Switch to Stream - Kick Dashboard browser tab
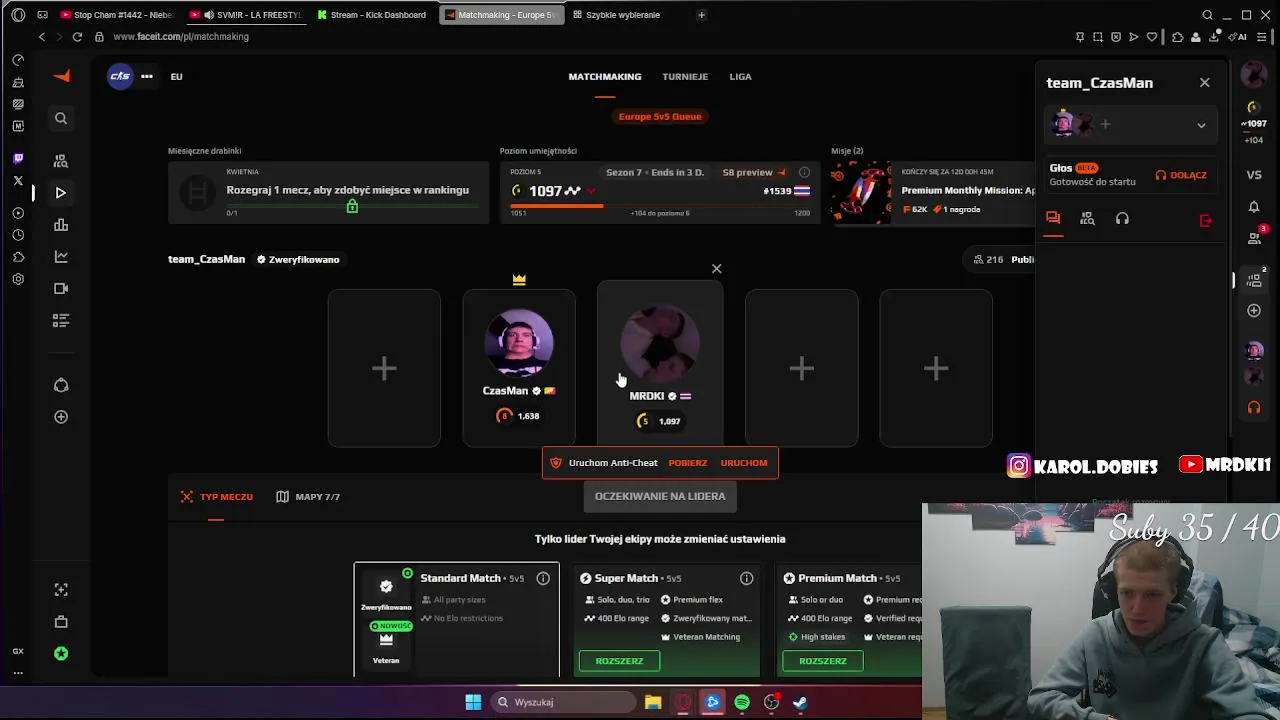The height and width of the screenshot is (720, 1280). [372, 15]
